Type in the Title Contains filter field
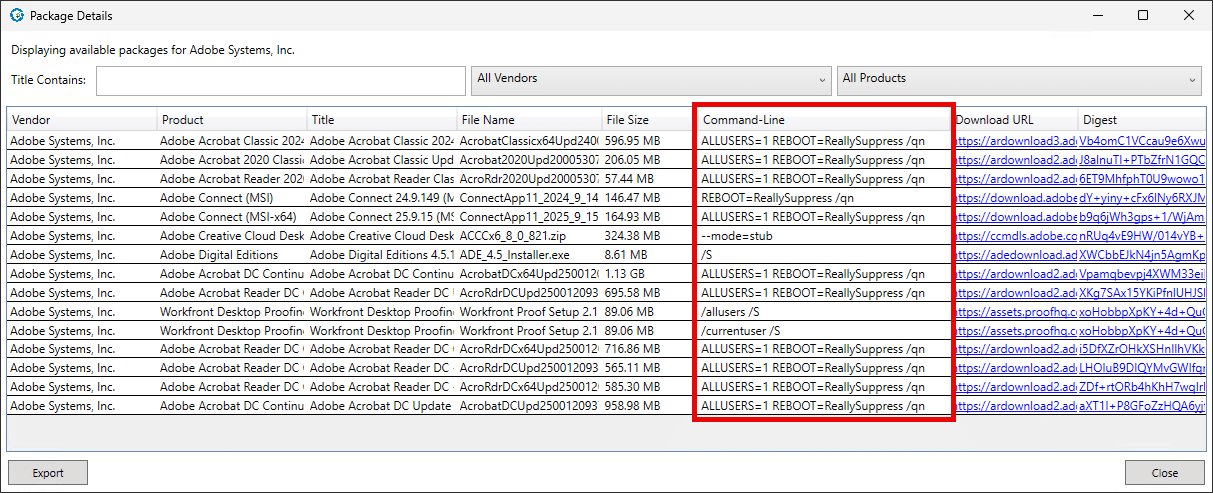Image resolution: width=1213 pixels, height=493 pixels. (x=280, y=80)
